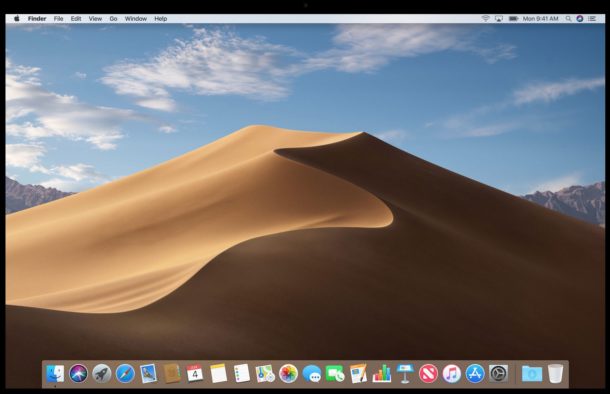Launch Safari from the Dock
610x394 pixels.
[125, 373]
